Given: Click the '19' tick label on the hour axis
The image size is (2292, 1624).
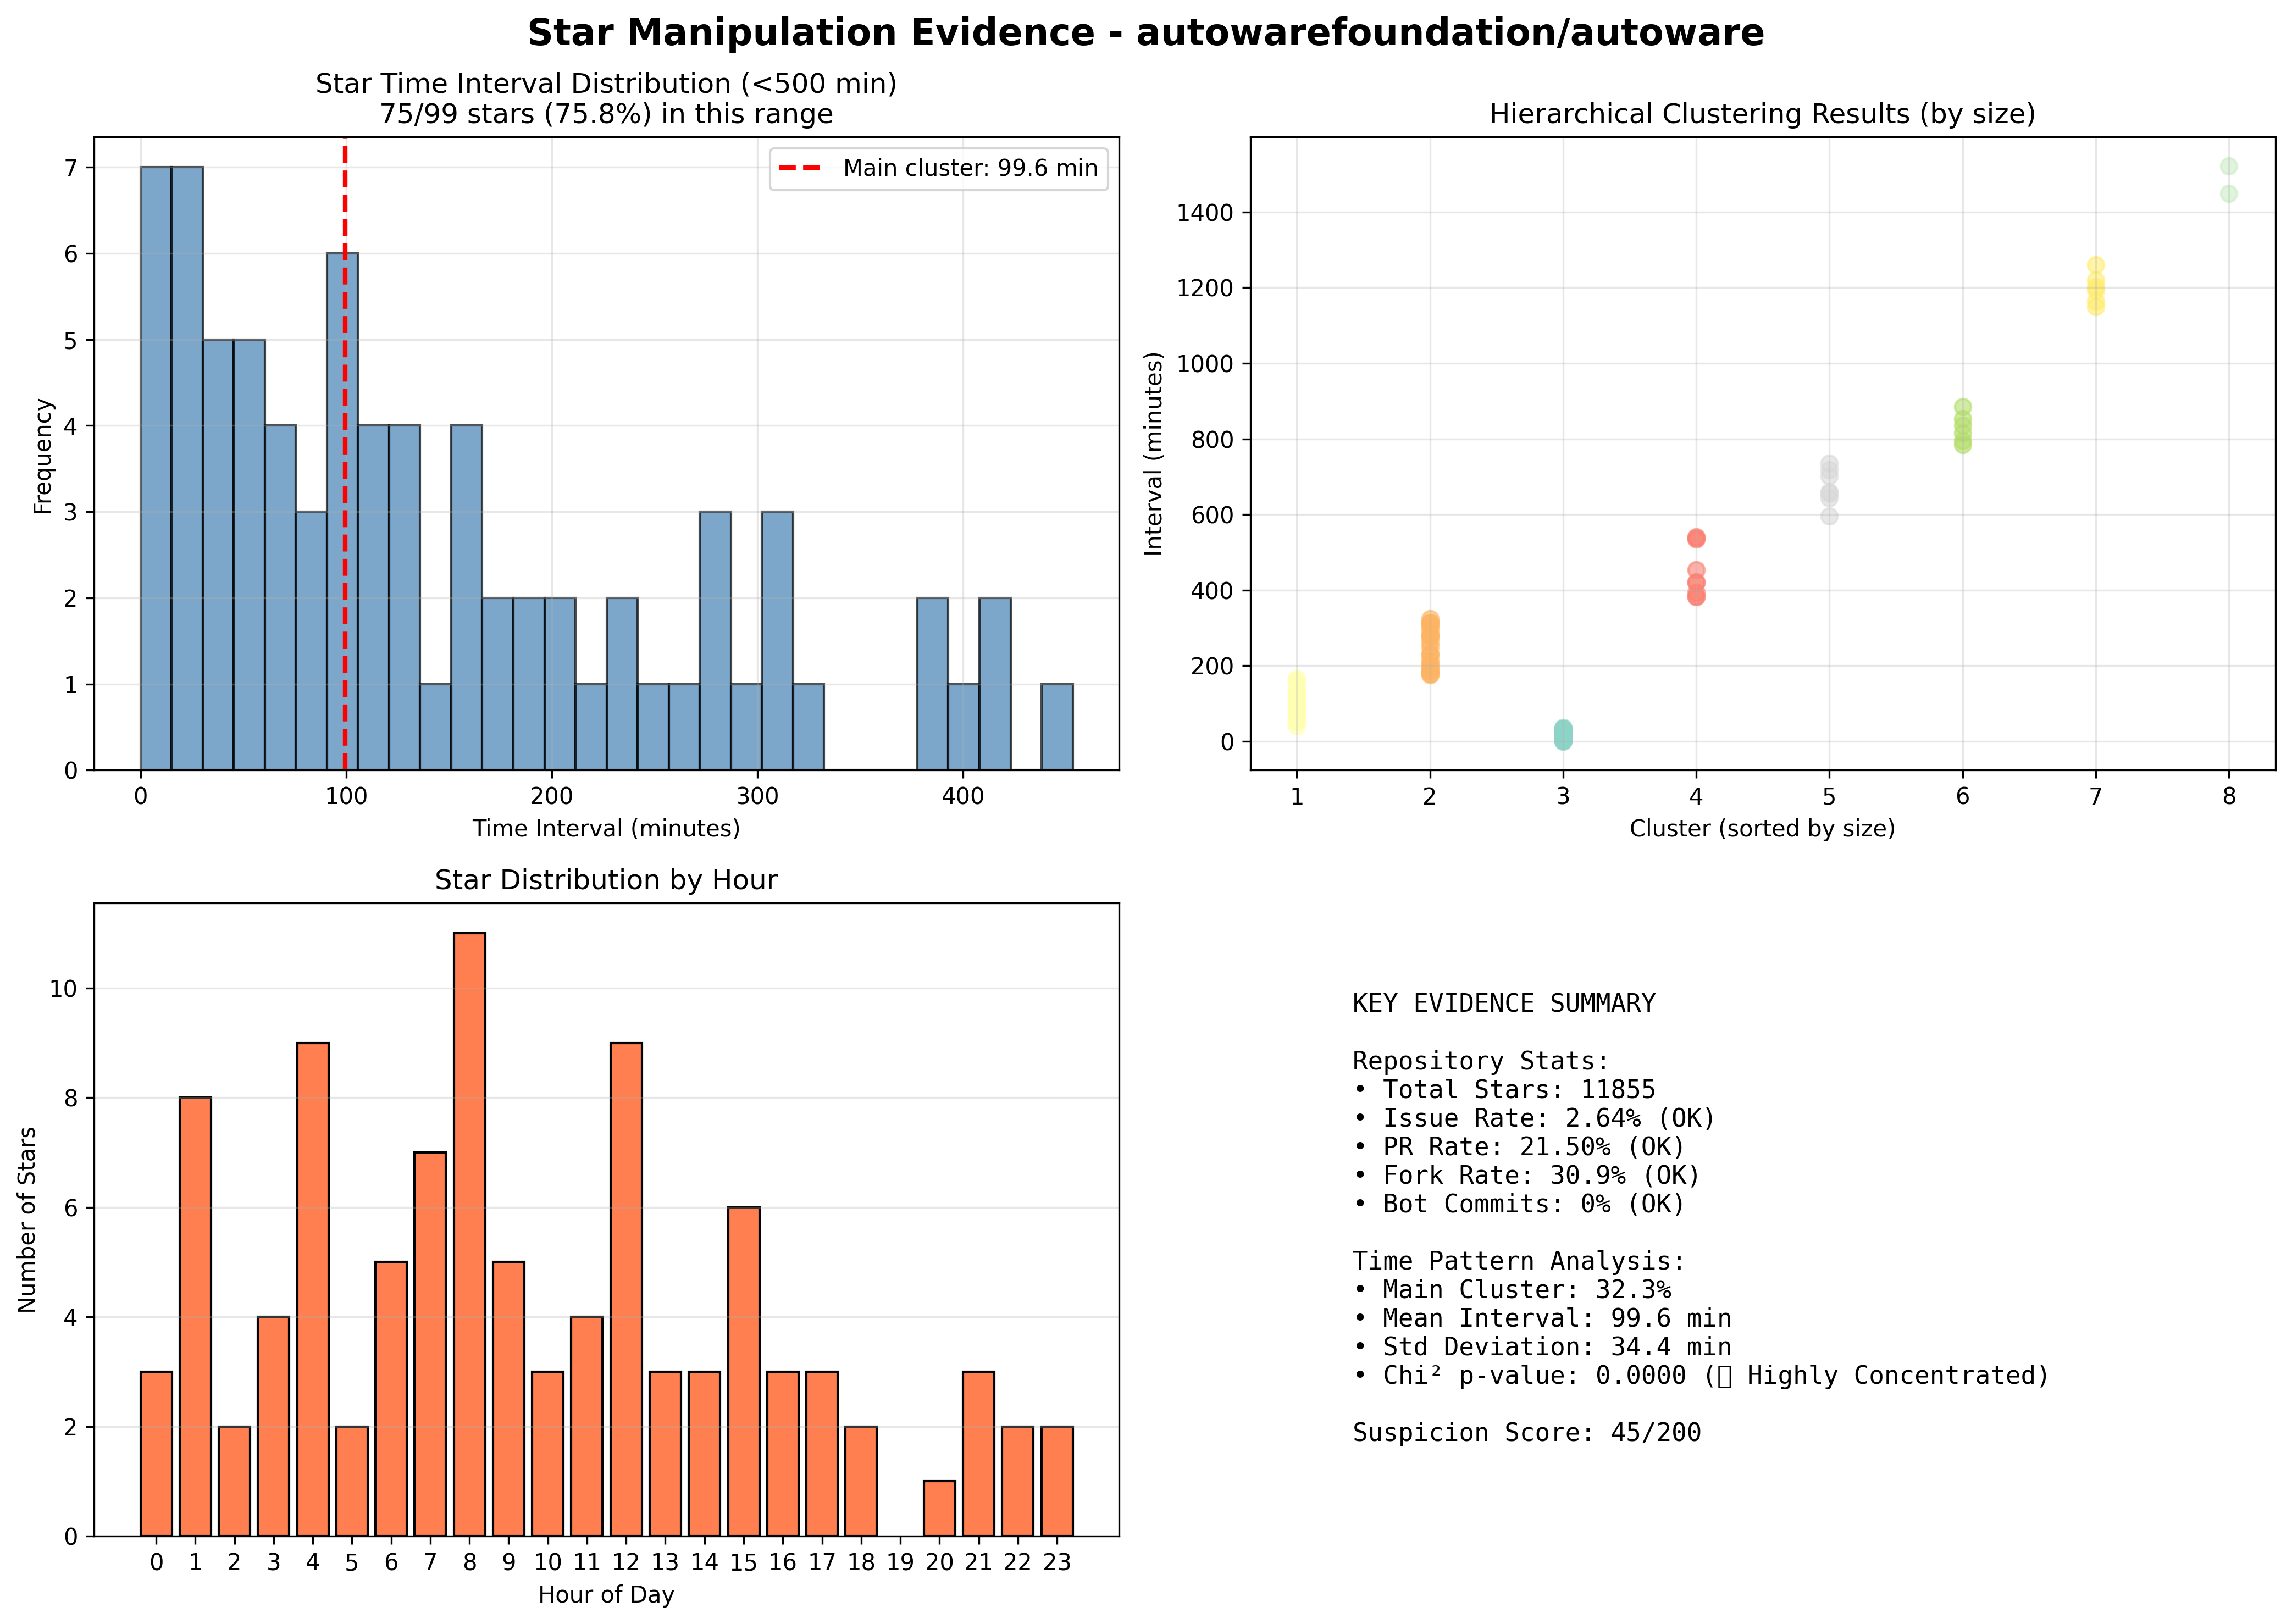Looking at the screenshot, I should pos(900,1563).
